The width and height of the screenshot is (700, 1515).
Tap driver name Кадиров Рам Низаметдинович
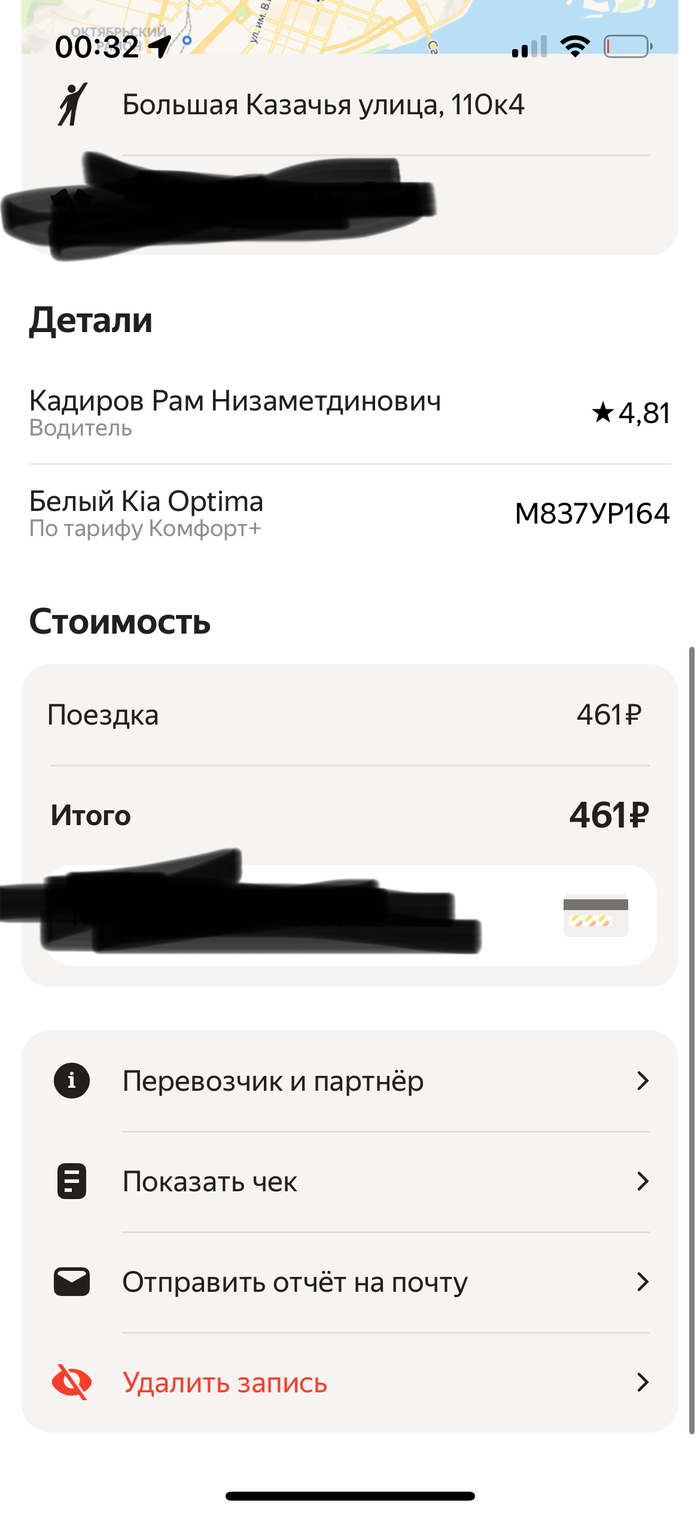coord(235,402)
